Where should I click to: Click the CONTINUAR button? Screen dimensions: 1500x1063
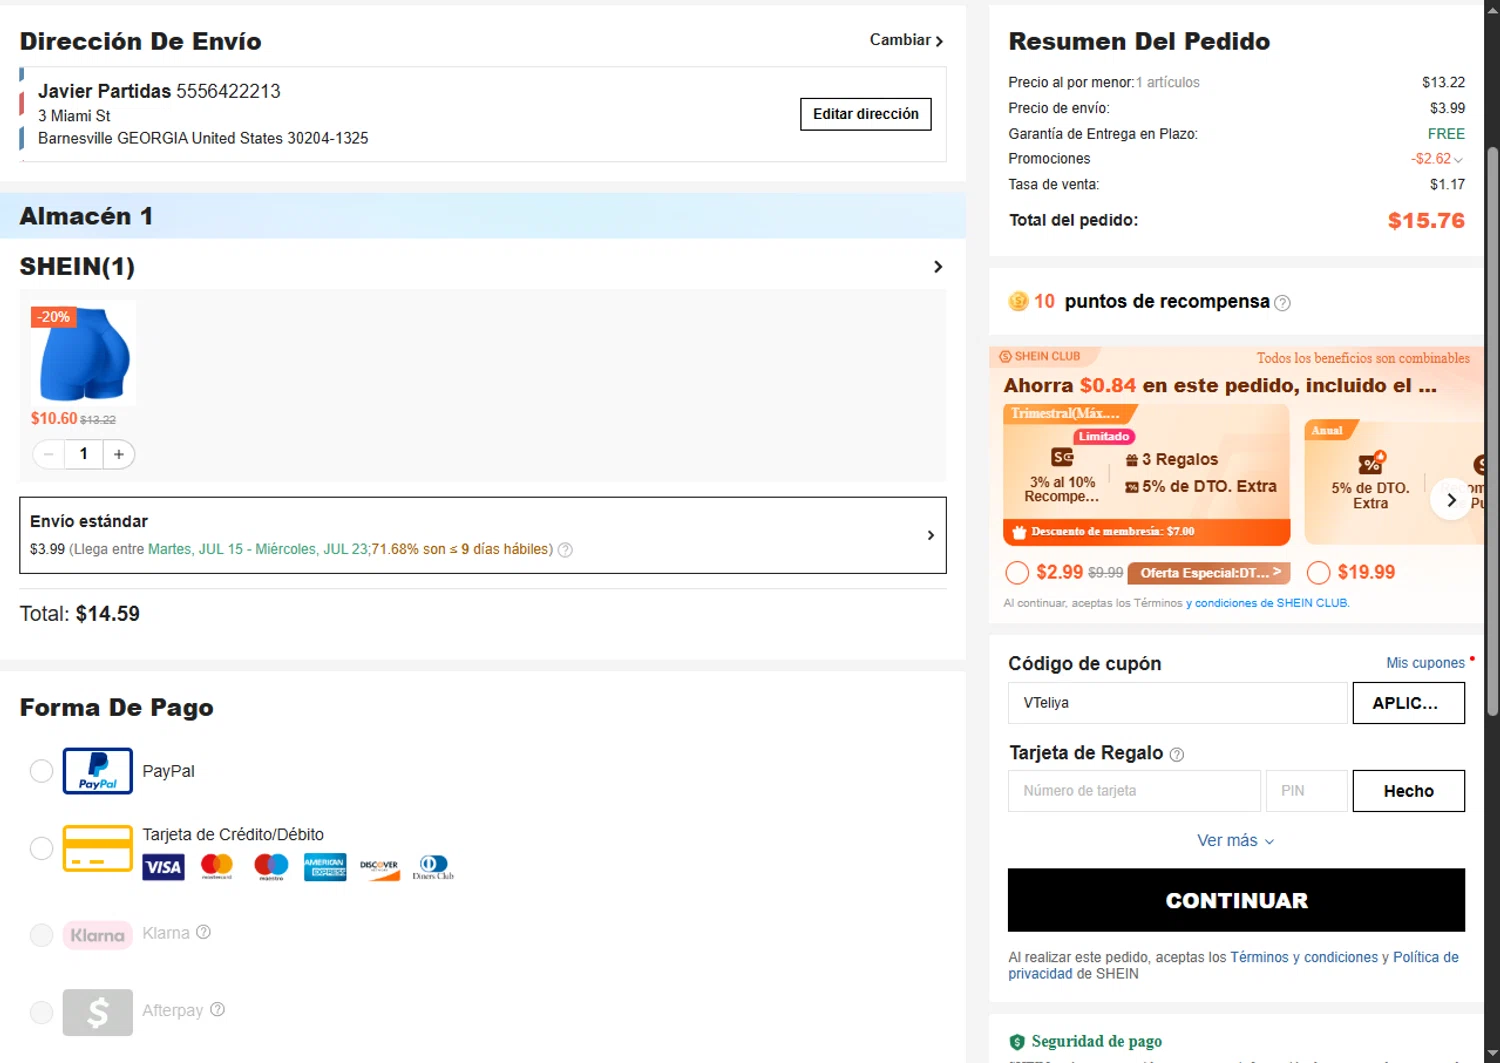[1236, 900]
